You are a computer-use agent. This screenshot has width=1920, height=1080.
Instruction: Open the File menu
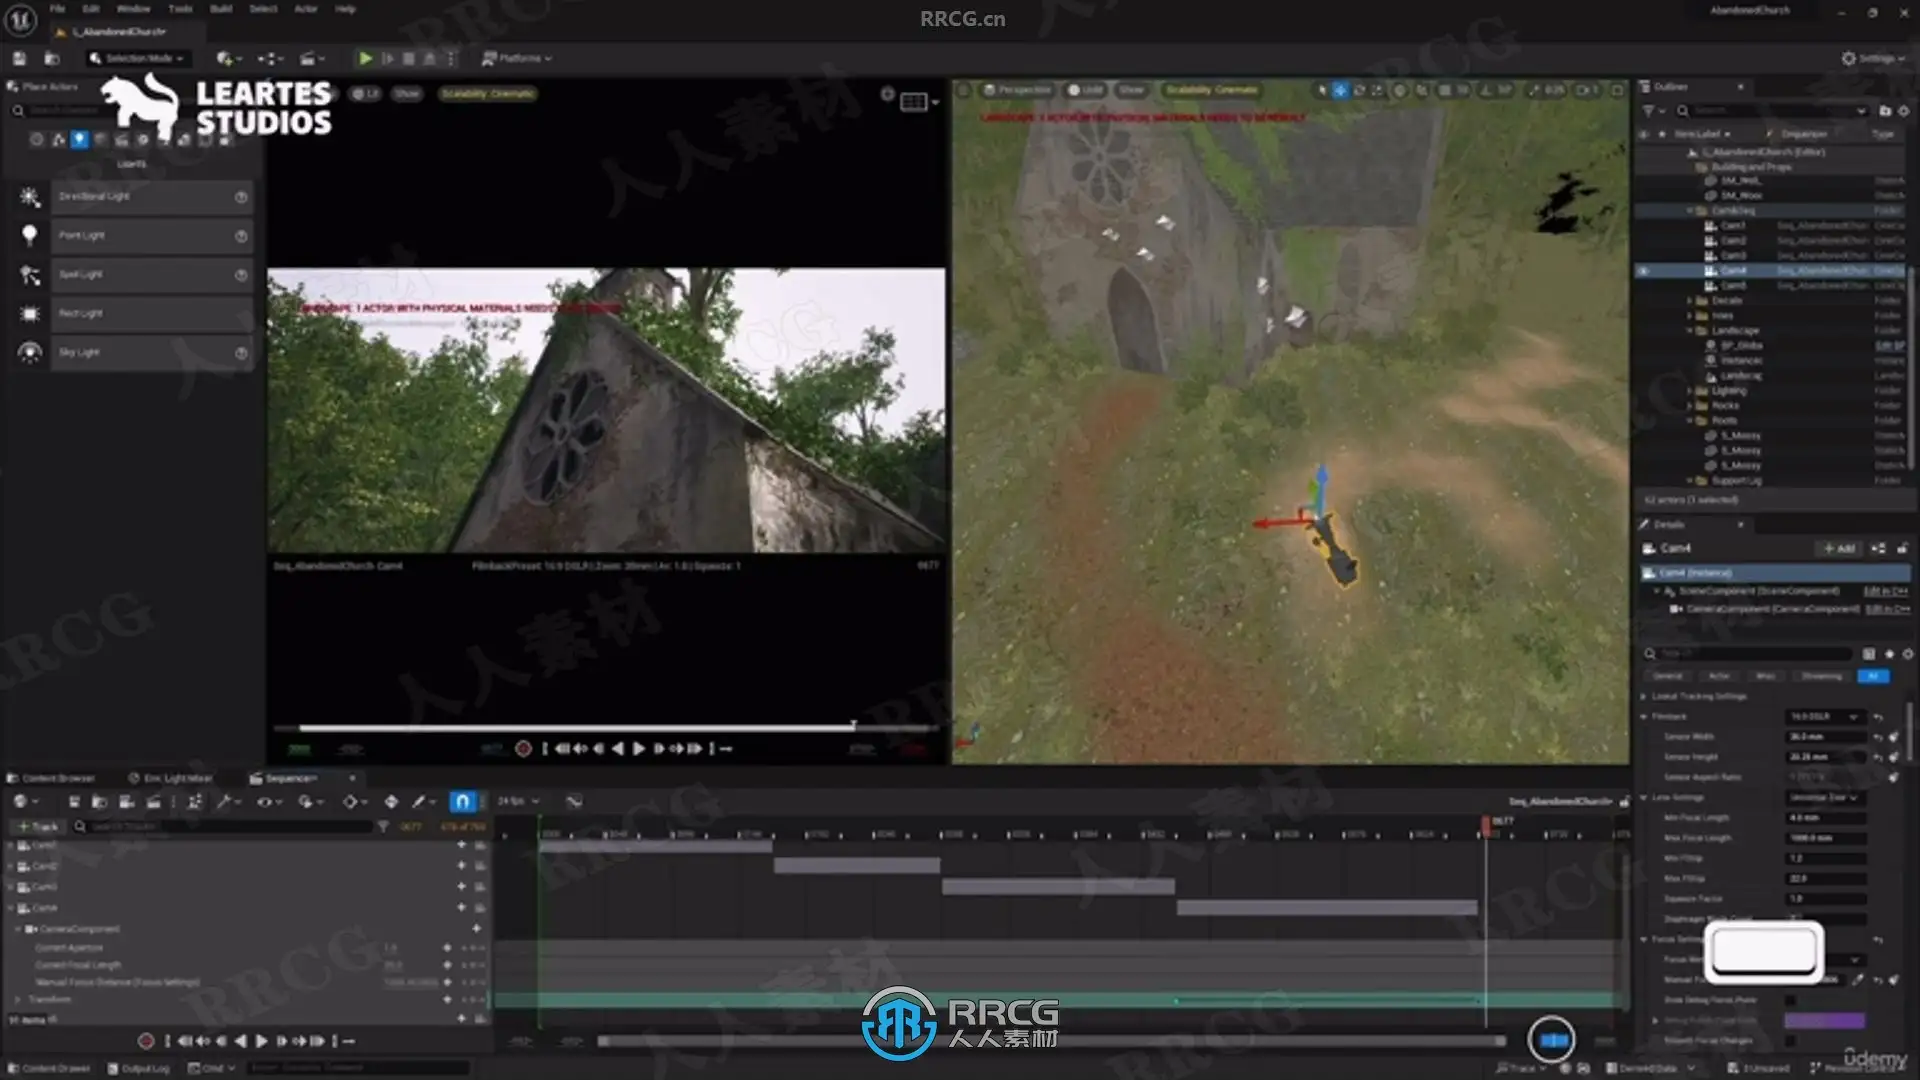(x=58, y=9)
